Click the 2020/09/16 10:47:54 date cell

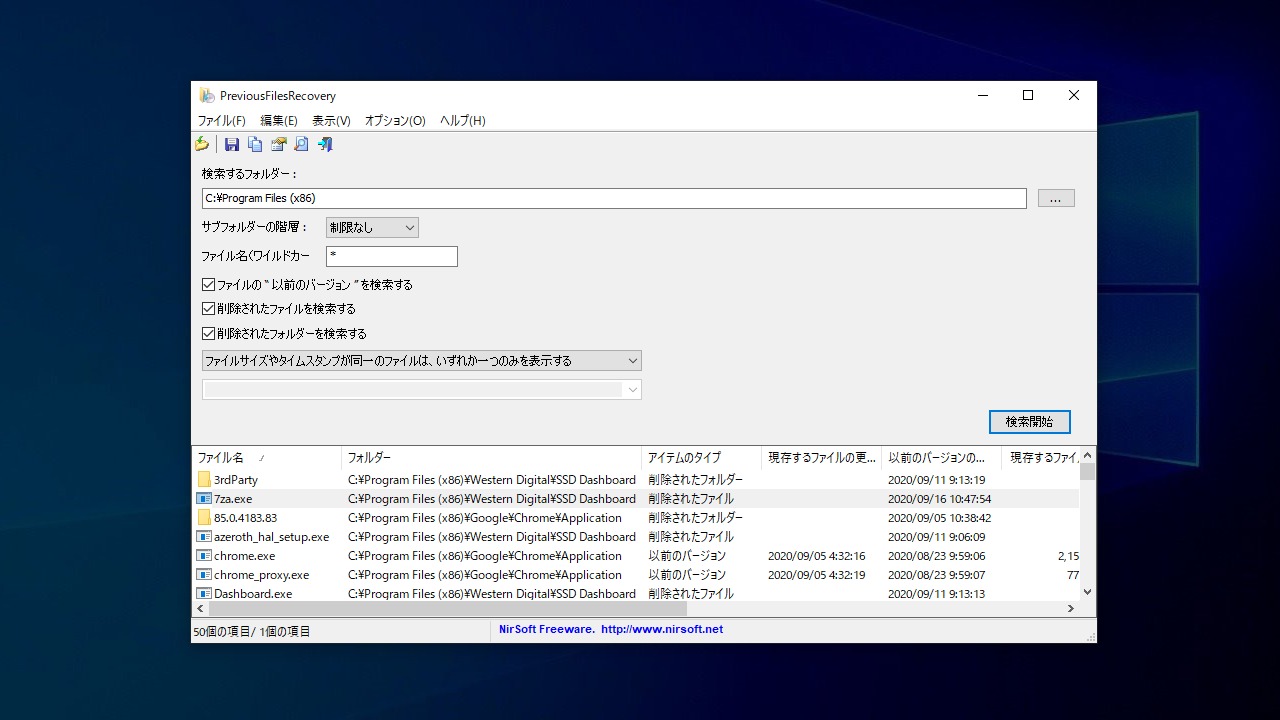939,499
